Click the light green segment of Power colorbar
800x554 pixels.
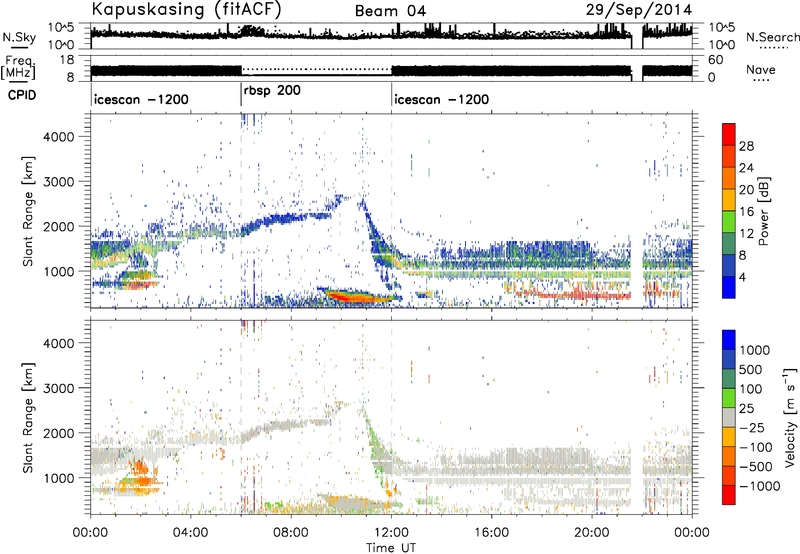pos(729,222)
